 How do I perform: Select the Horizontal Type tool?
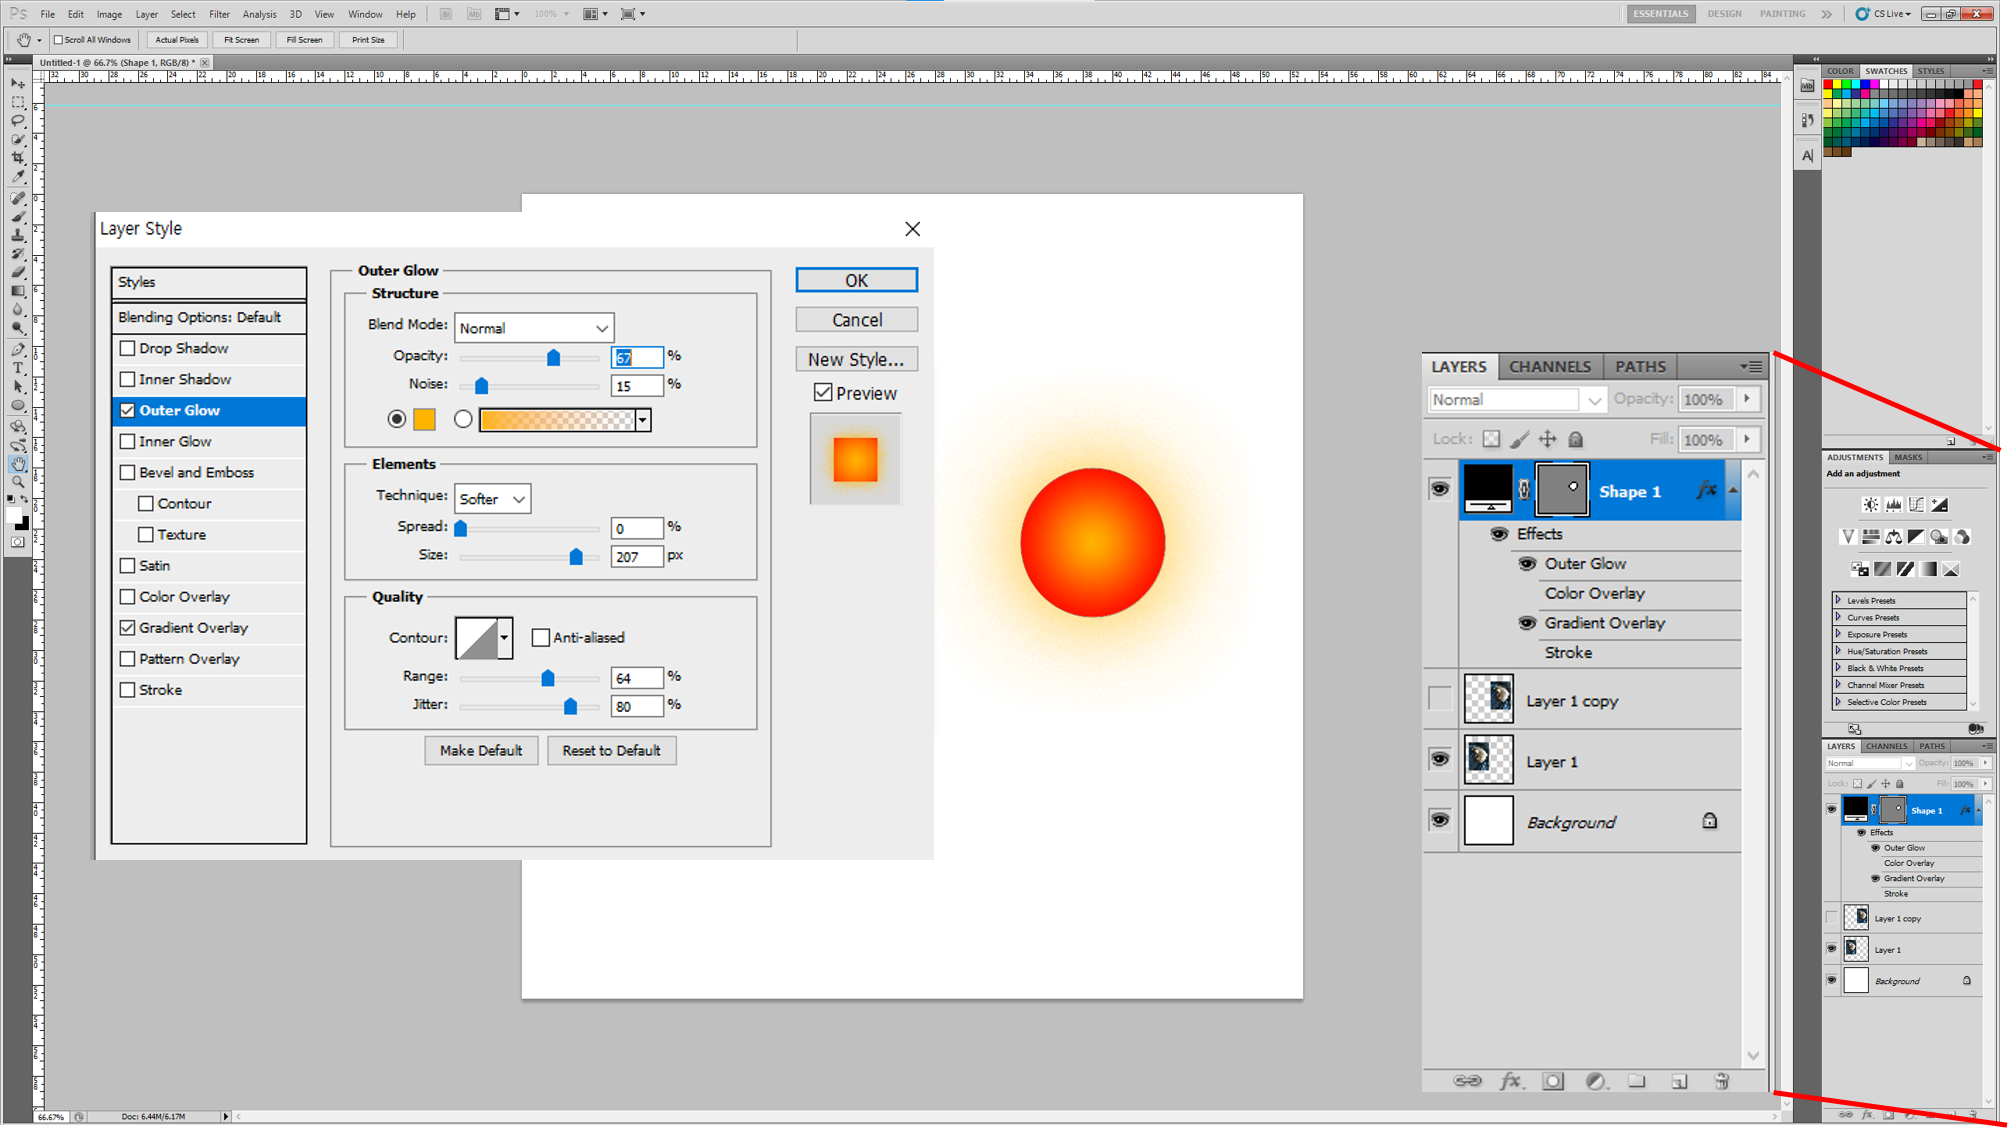(18, 368)
